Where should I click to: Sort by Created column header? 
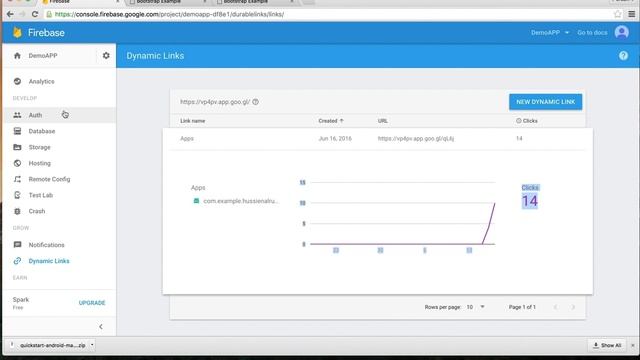tap(331, 121)
